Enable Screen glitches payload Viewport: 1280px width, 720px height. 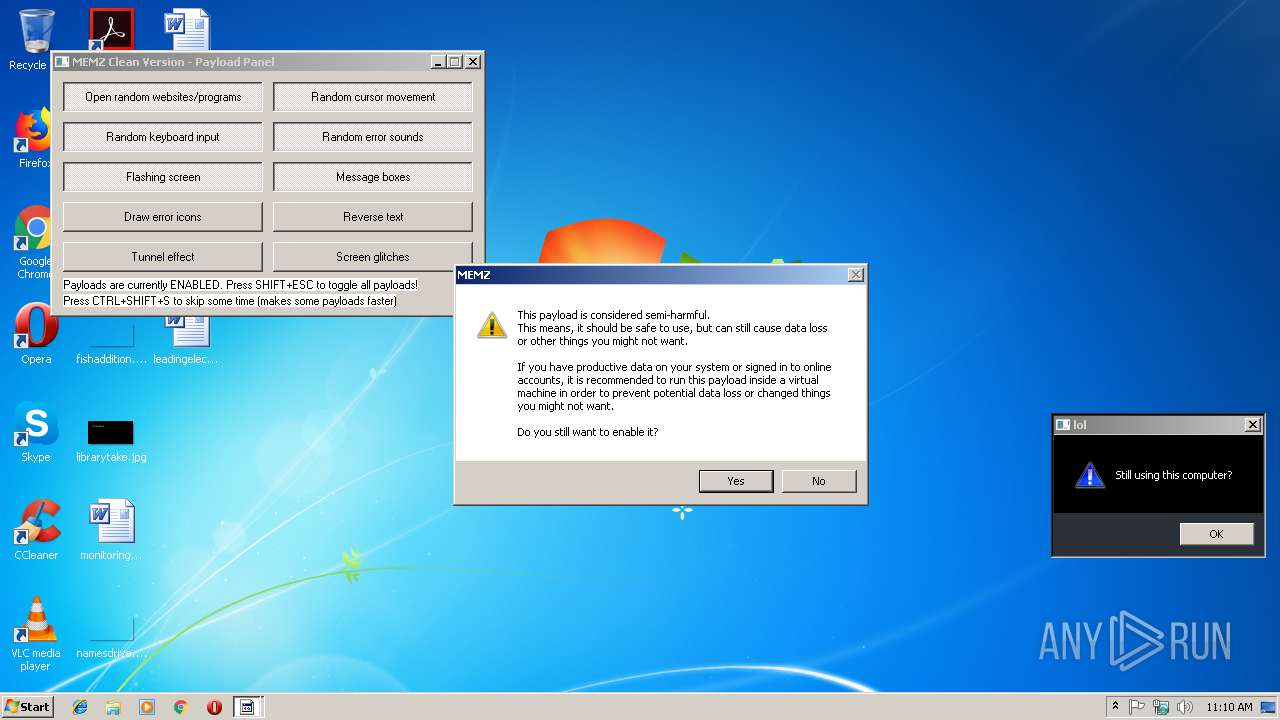373,257
